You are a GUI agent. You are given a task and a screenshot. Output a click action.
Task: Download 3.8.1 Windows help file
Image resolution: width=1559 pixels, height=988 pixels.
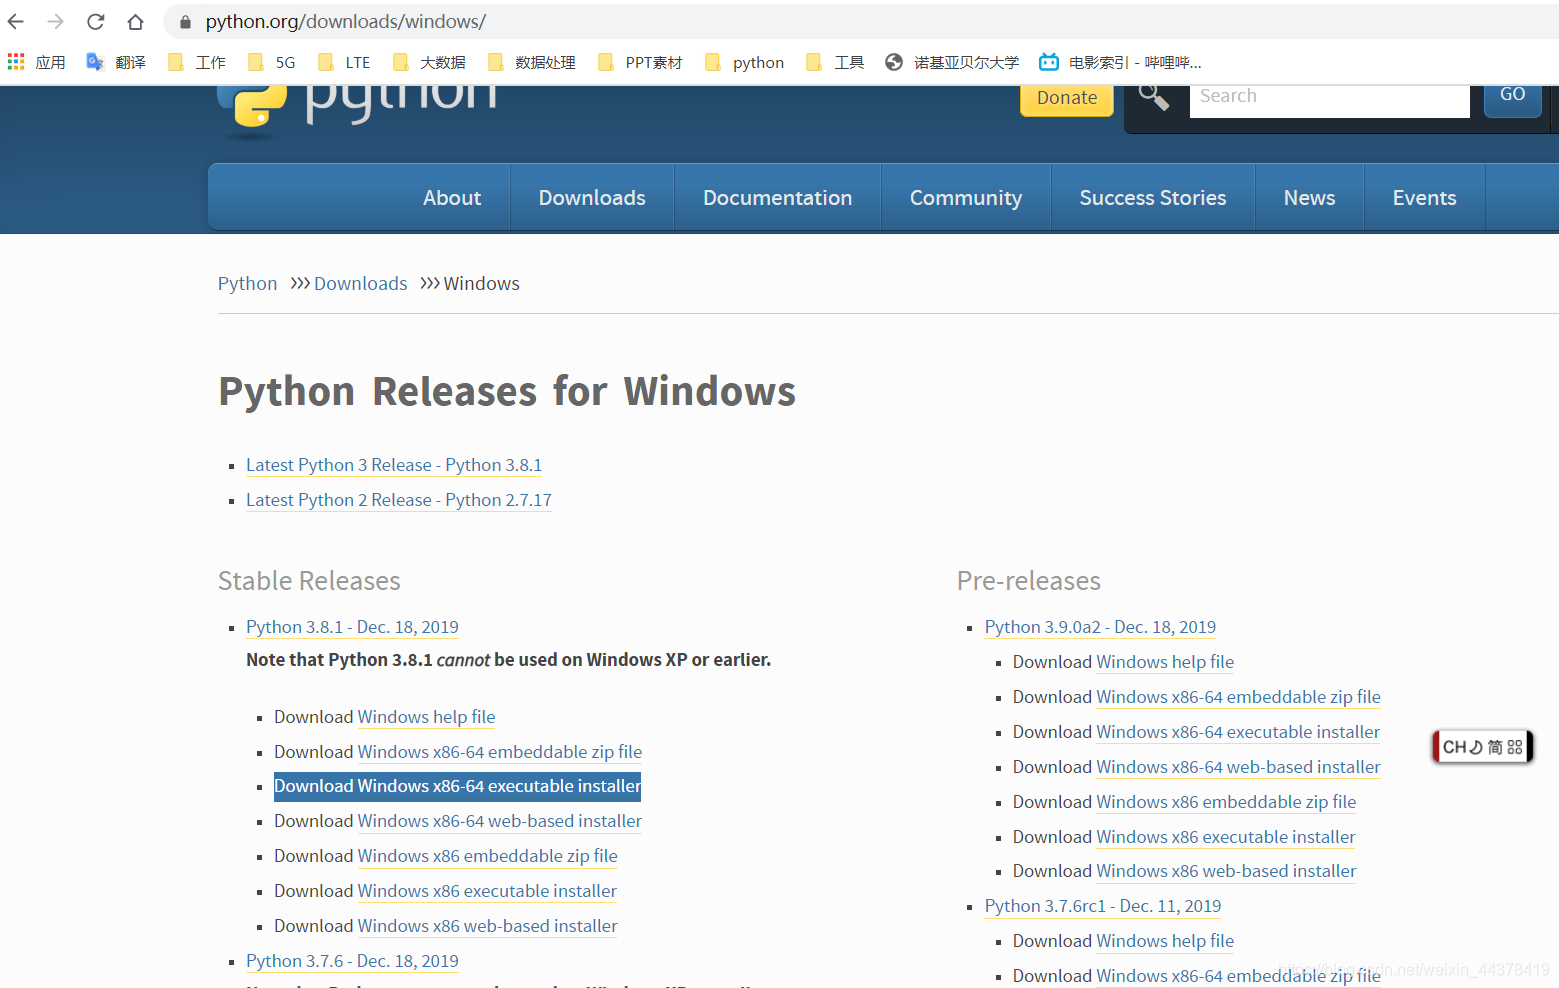pyautogui.click(x=426, y=717)
